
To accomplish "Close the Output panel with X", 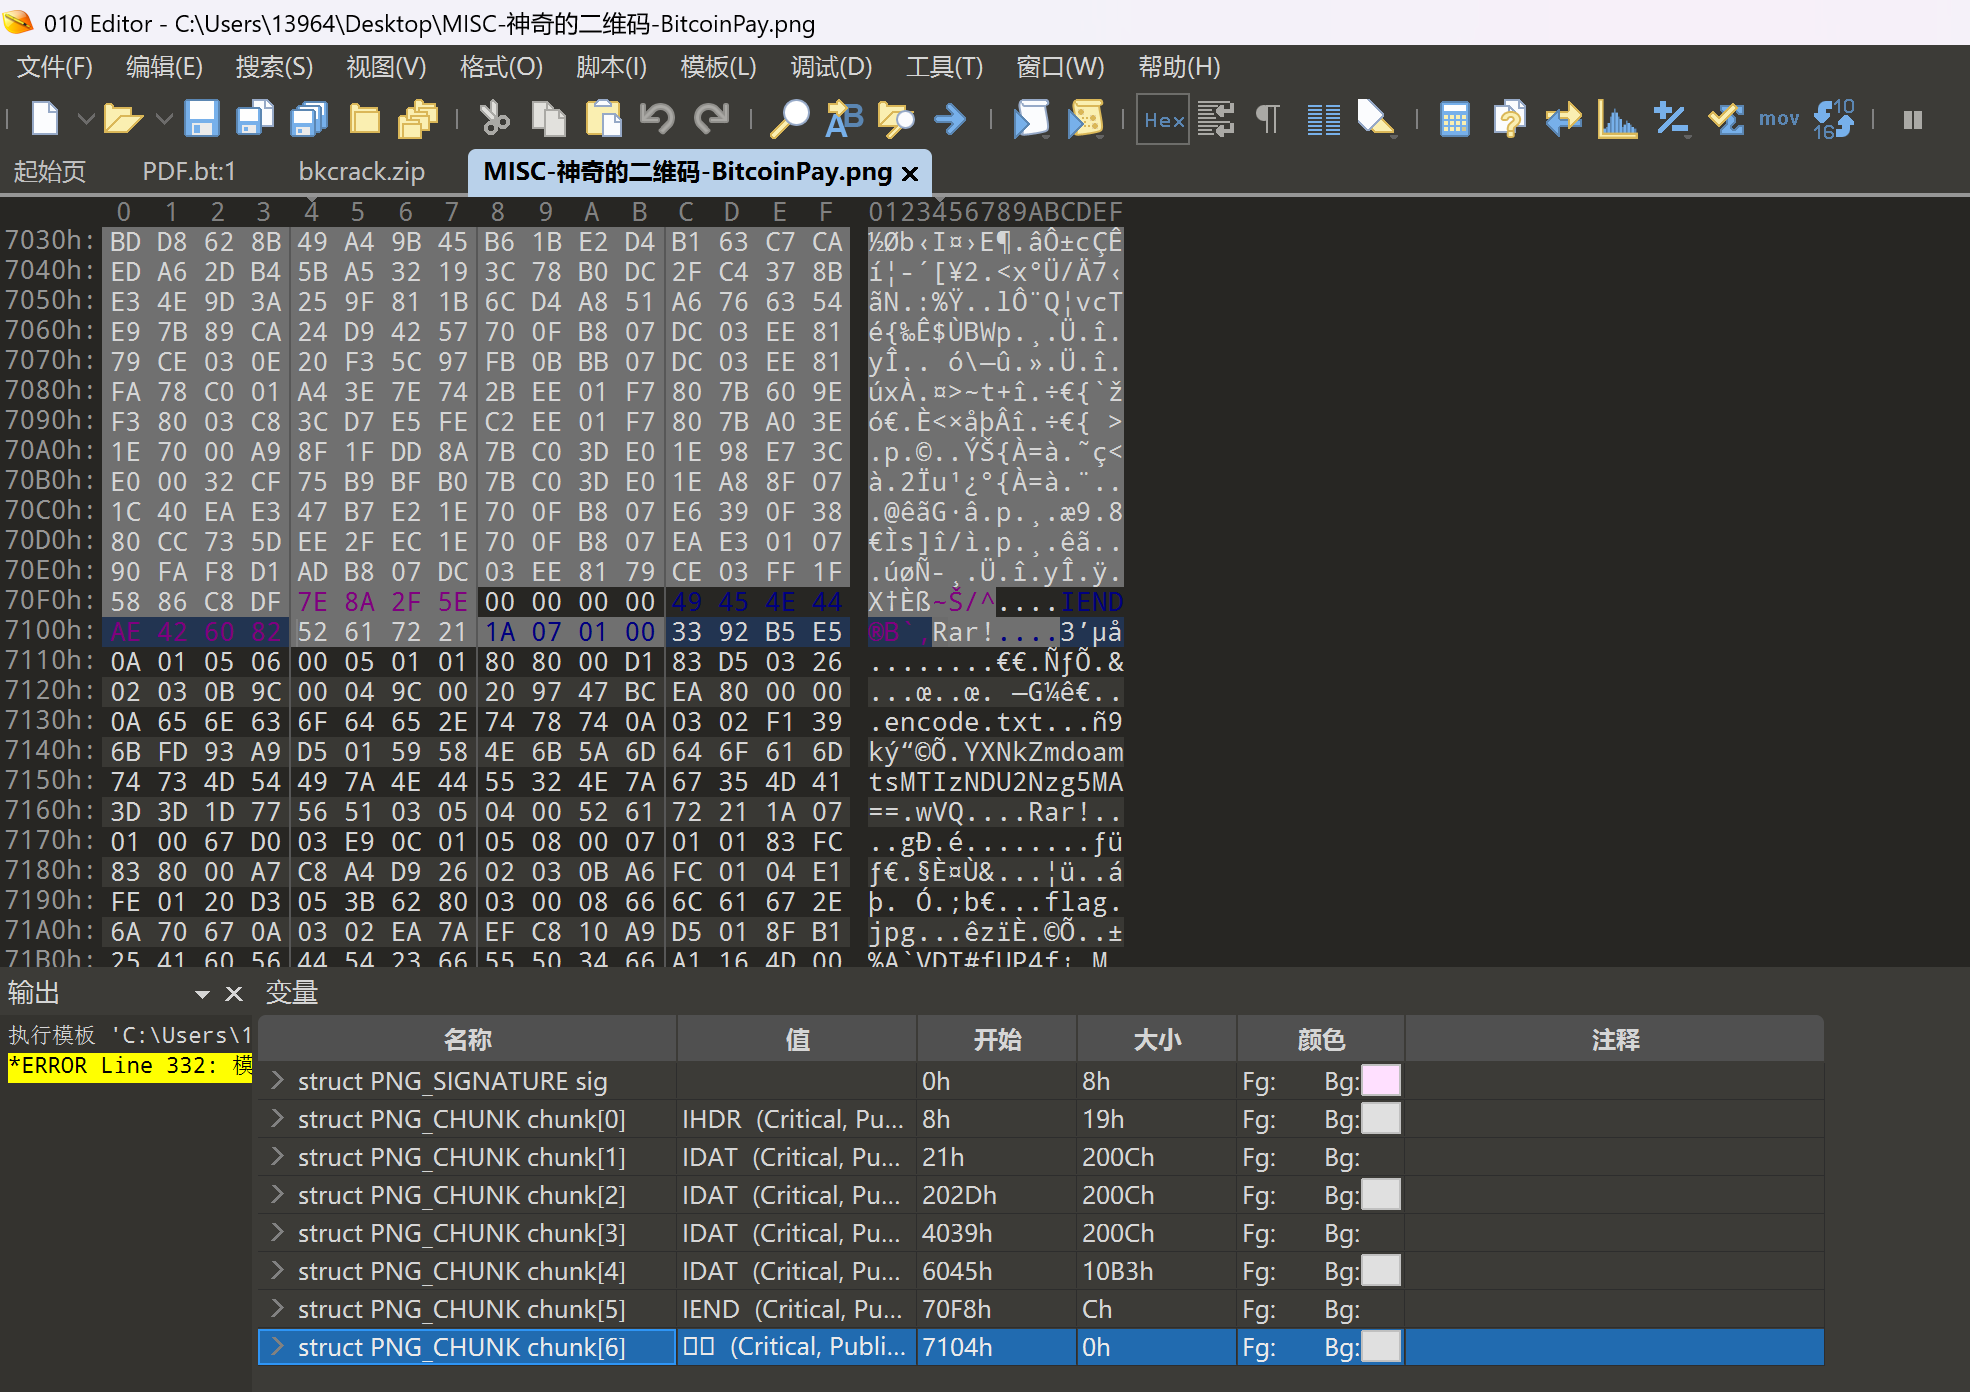I will 234,994.
